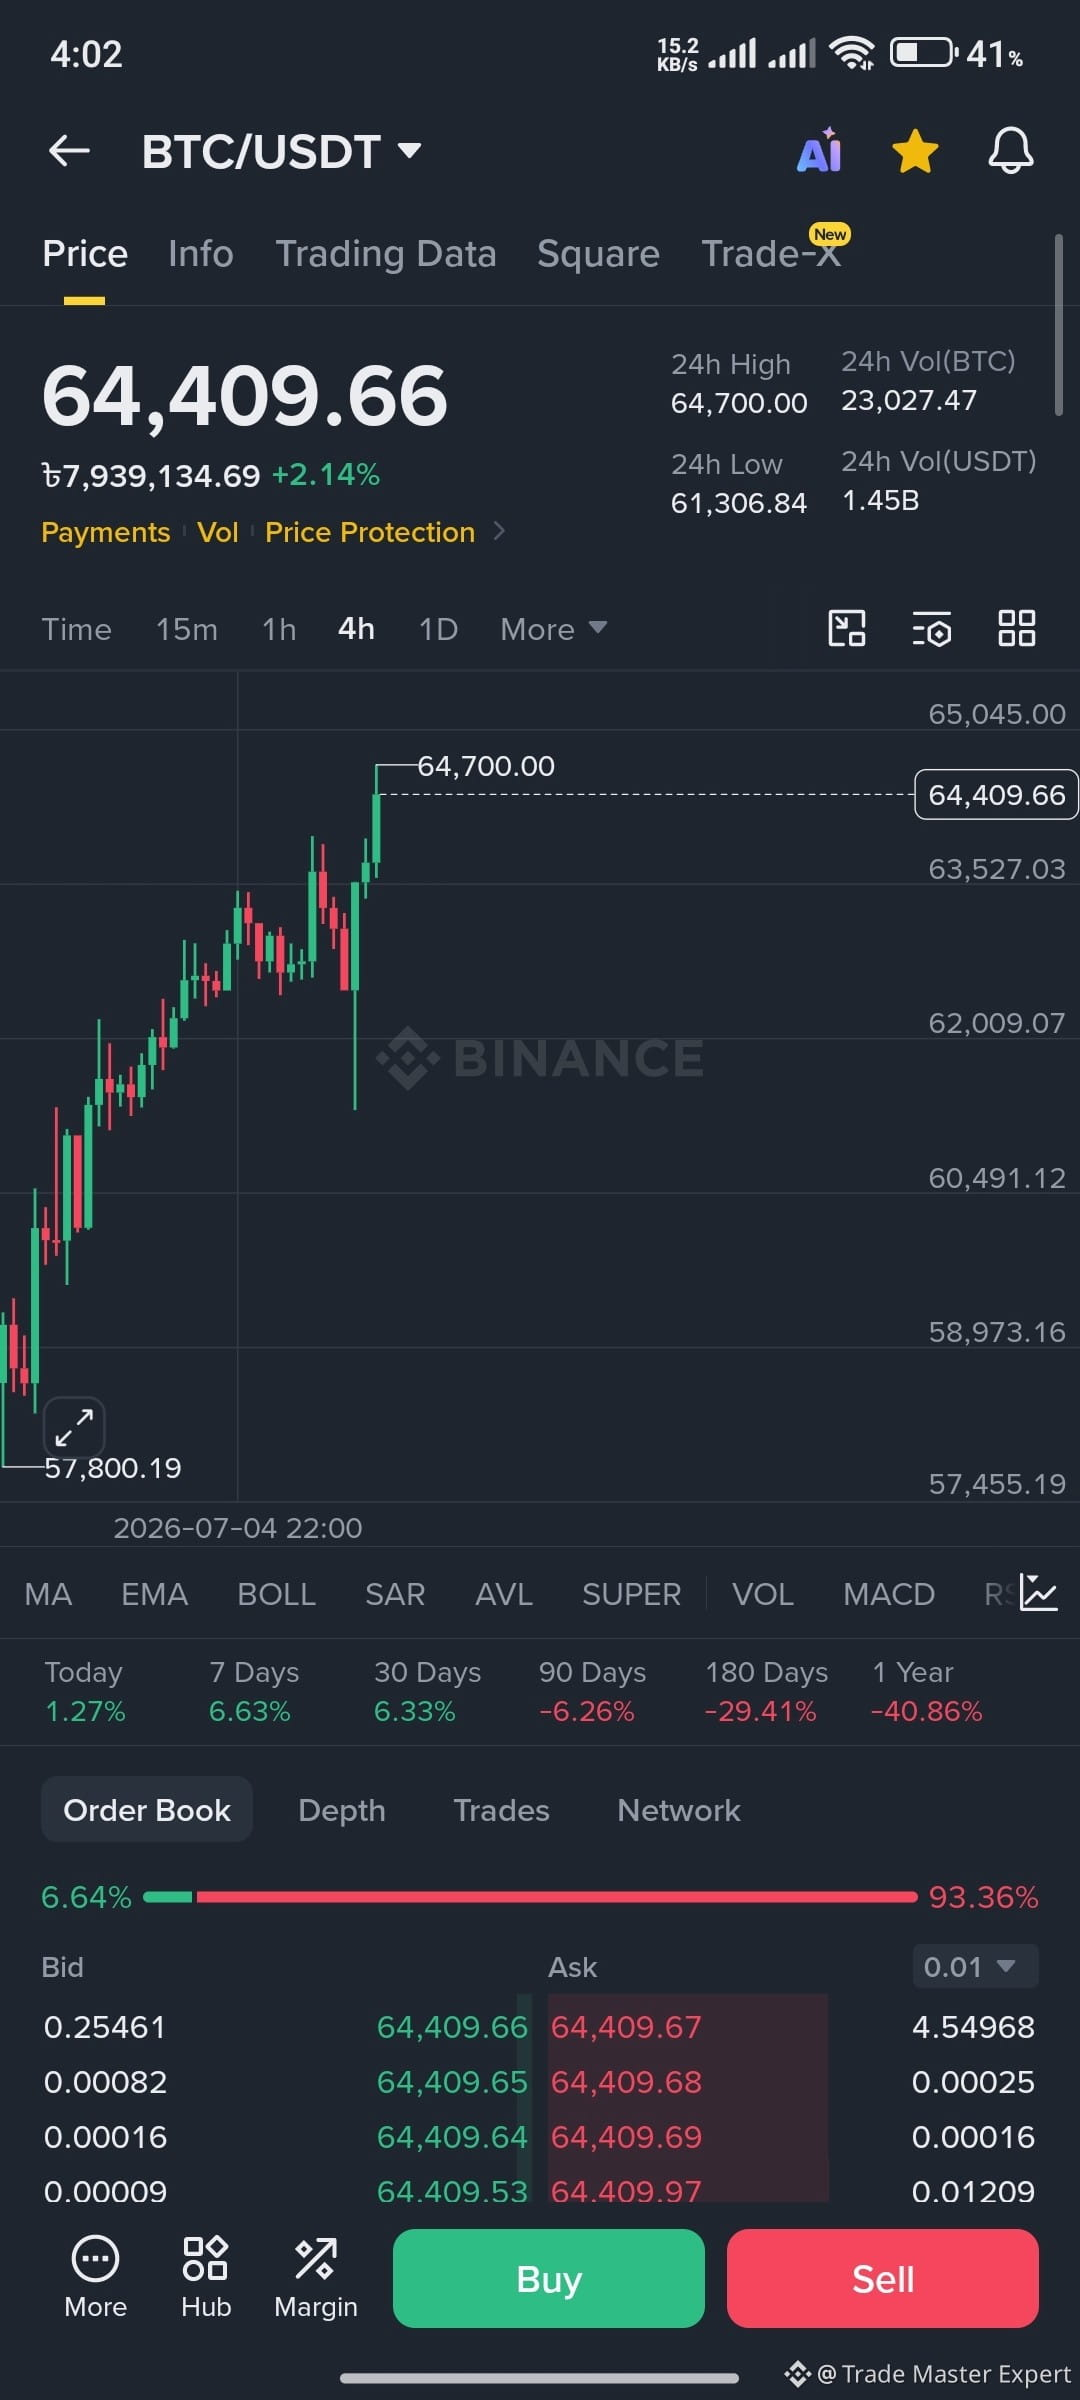The height and width of the screenshot is (2400, 1080).
Task: Tap the back arrow
Action: 69,151
